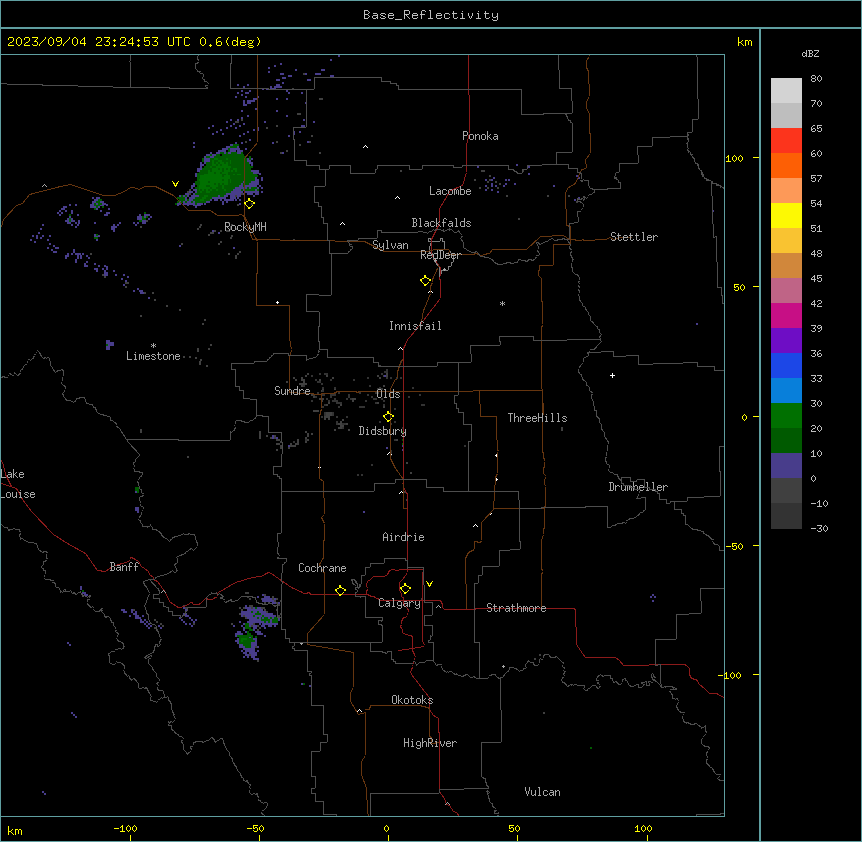Select the yellow diamond marker south of RedDeer

point(426,281)
